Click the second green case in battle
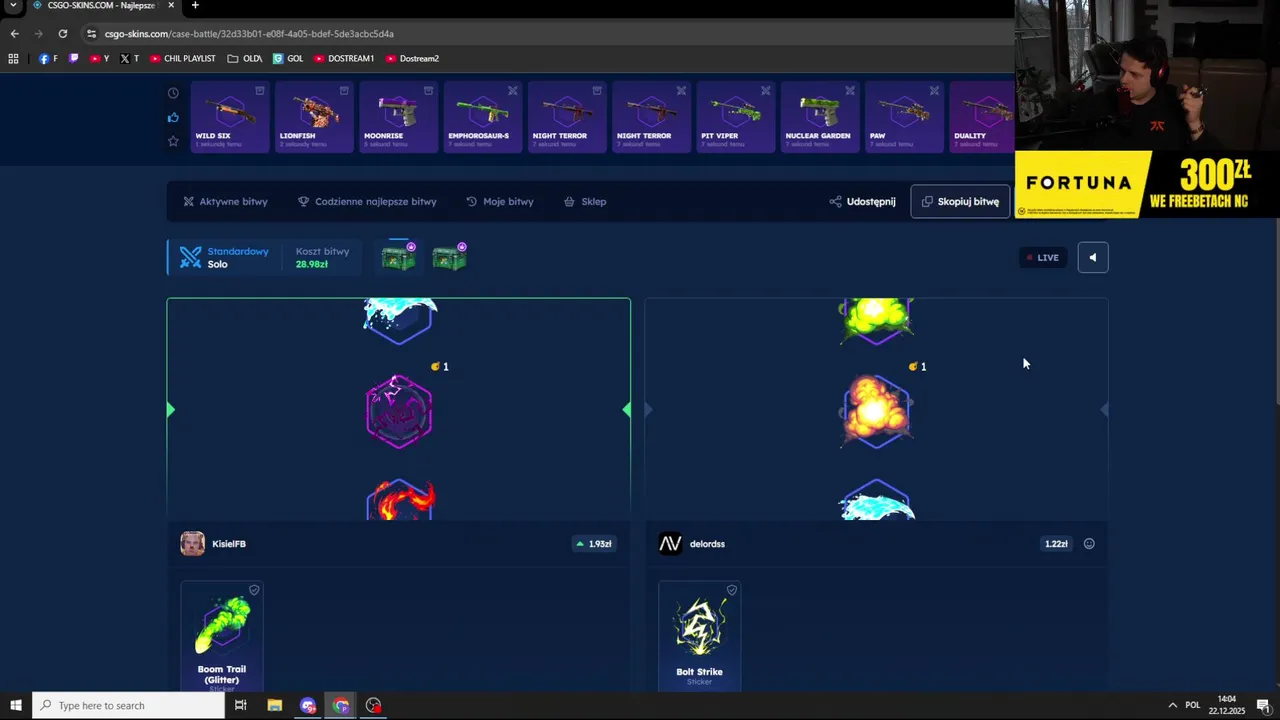This screenshot has height=720, width=1280. tap(449, 257)
